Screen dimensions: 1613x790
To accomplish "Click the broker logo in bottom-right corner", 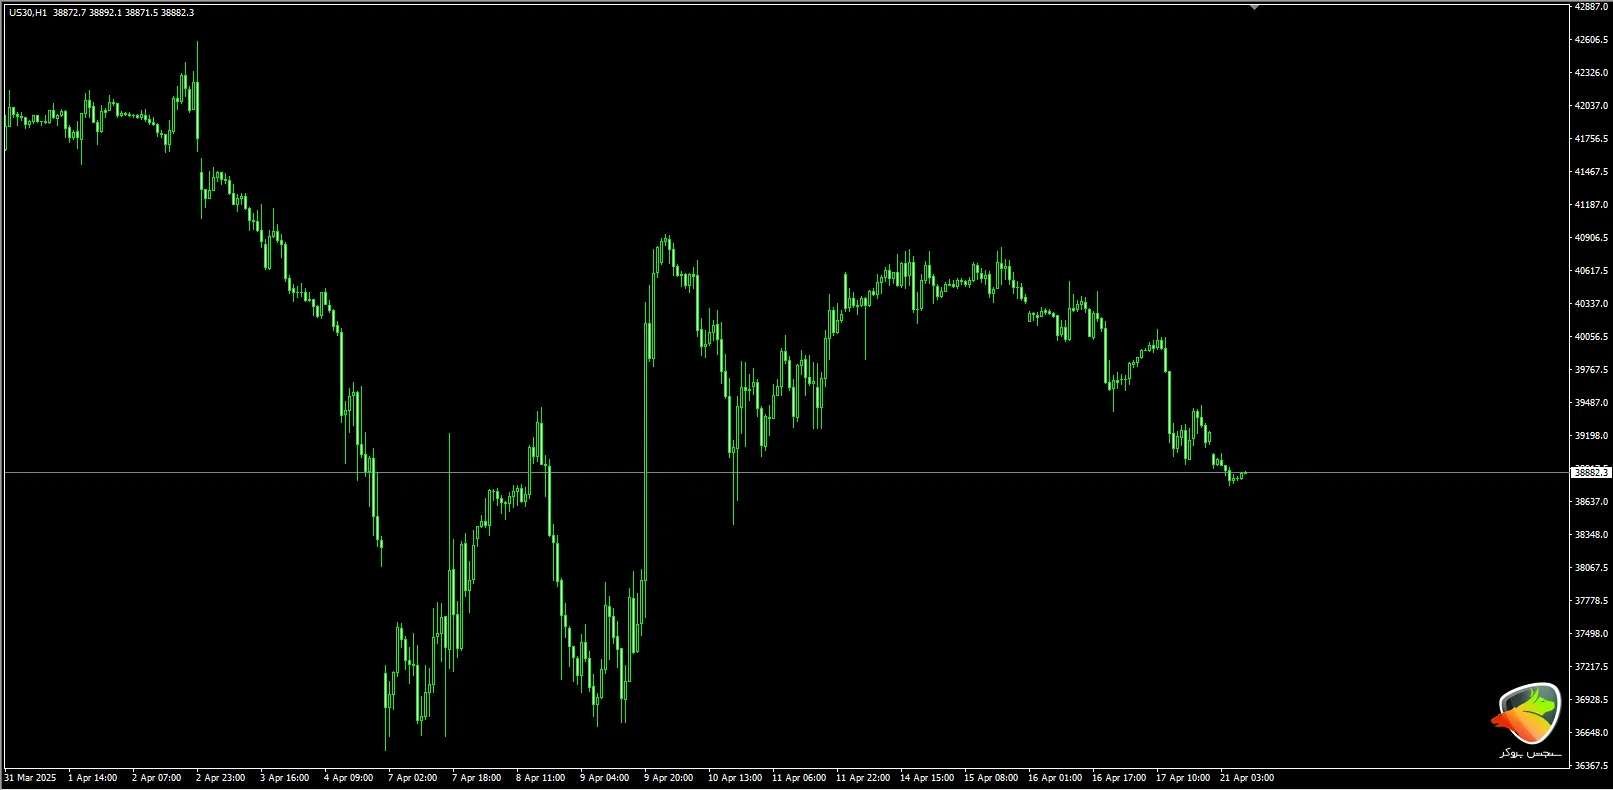I will pos(1528,719).
